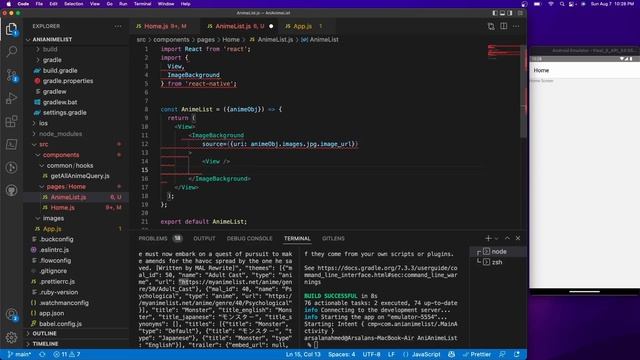Open the Run and Debug view
Screen dimensions: 640x360
click(11, 98)
